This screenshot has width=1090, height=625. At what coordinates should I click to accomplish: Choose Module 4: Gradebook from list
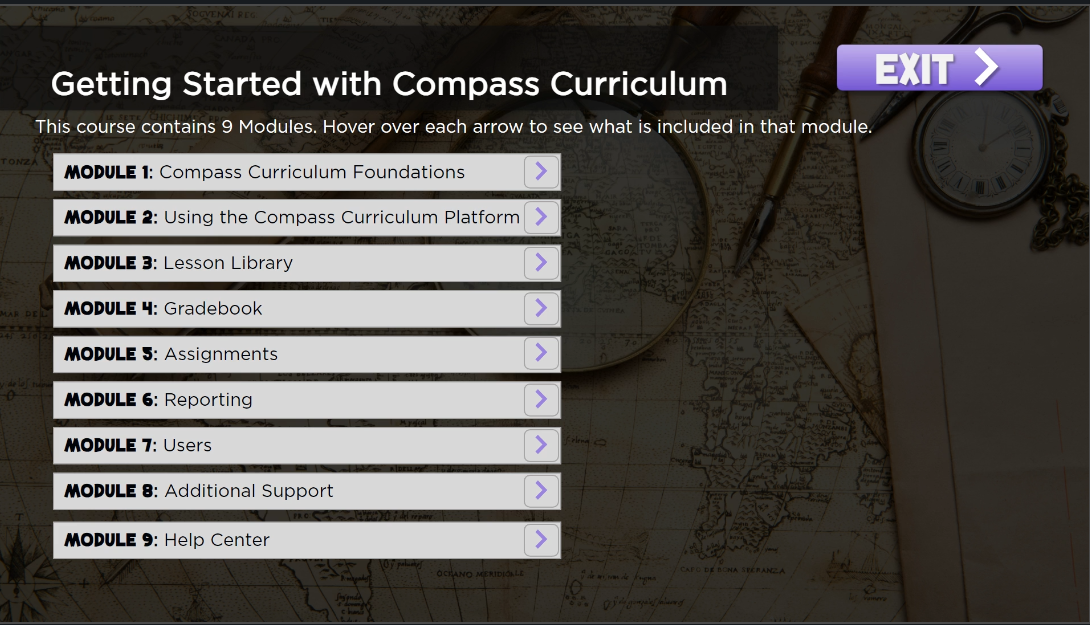164,309
